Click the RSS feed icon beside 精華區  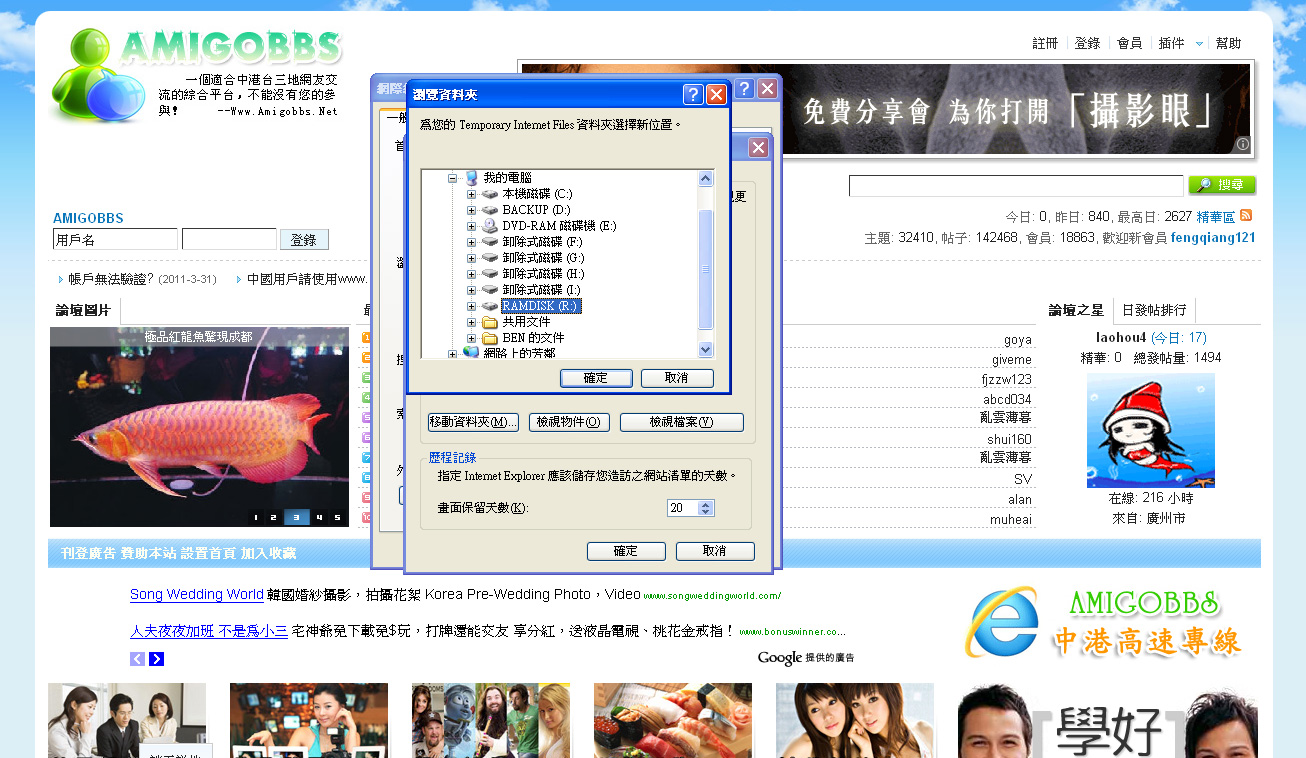[1246, 216]
